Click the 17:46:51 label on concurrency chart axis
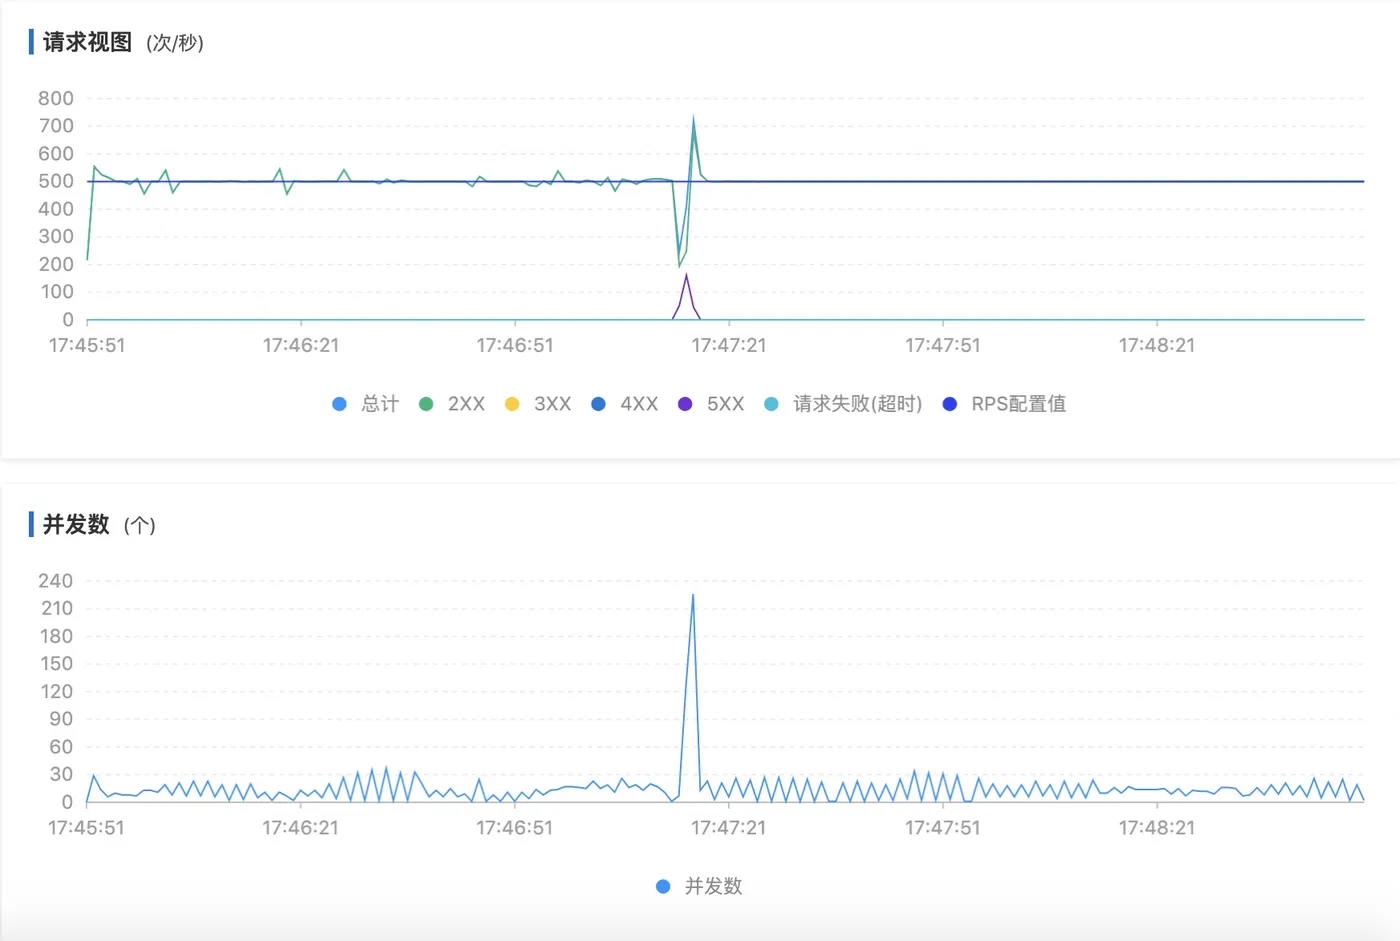Viewport: 1400px width, 941px height. tap(515, 828)
